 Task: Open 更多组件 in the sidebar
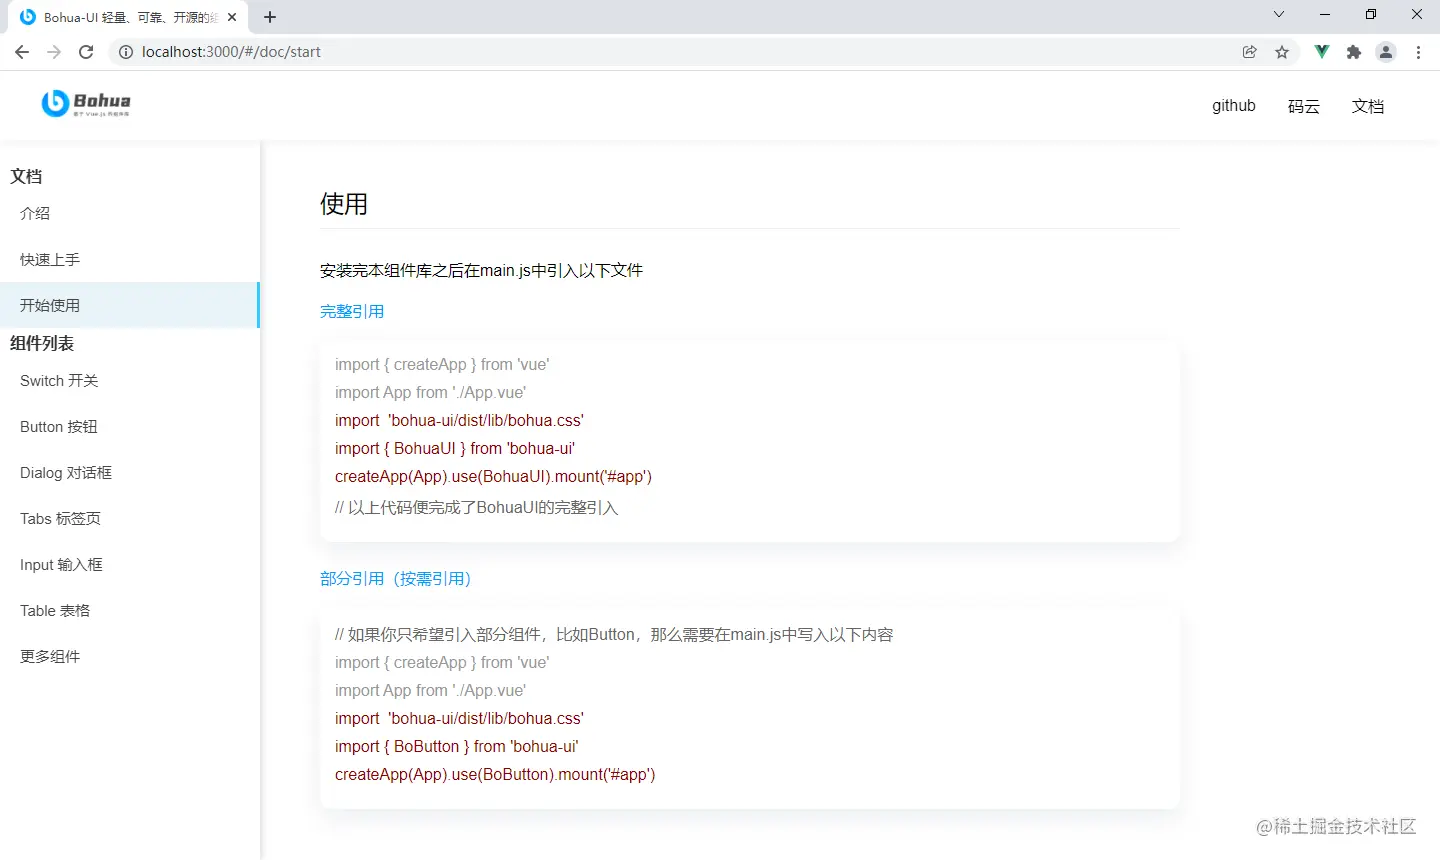pos(130,656)
